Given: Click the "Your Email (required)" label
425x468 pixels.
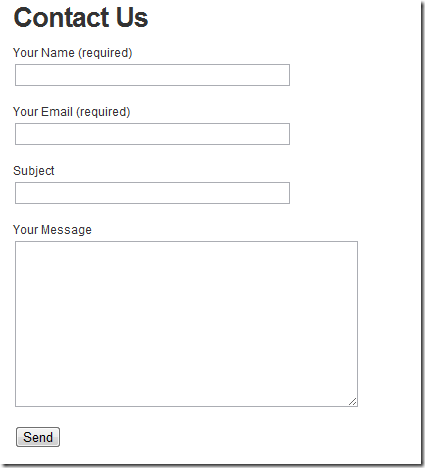Looking at the screenshot, I should coord(72,112).
